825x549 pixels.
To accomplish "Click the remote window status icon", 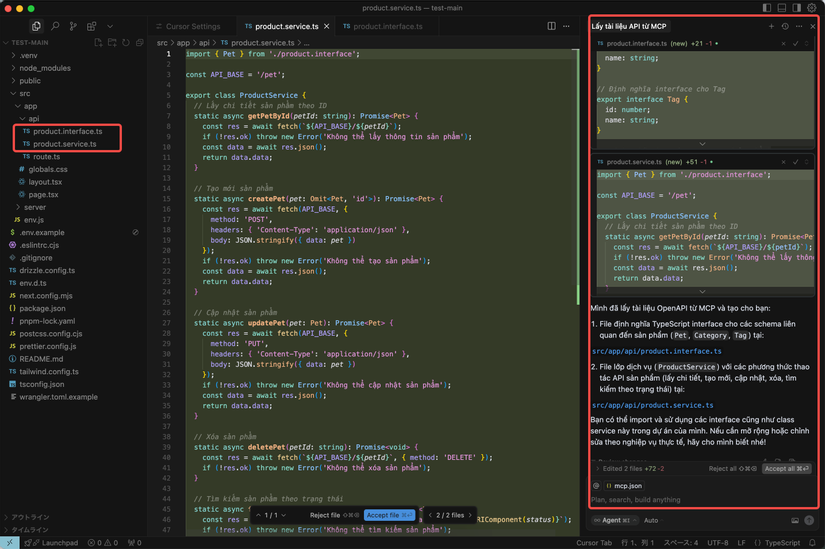I will 9,543.
